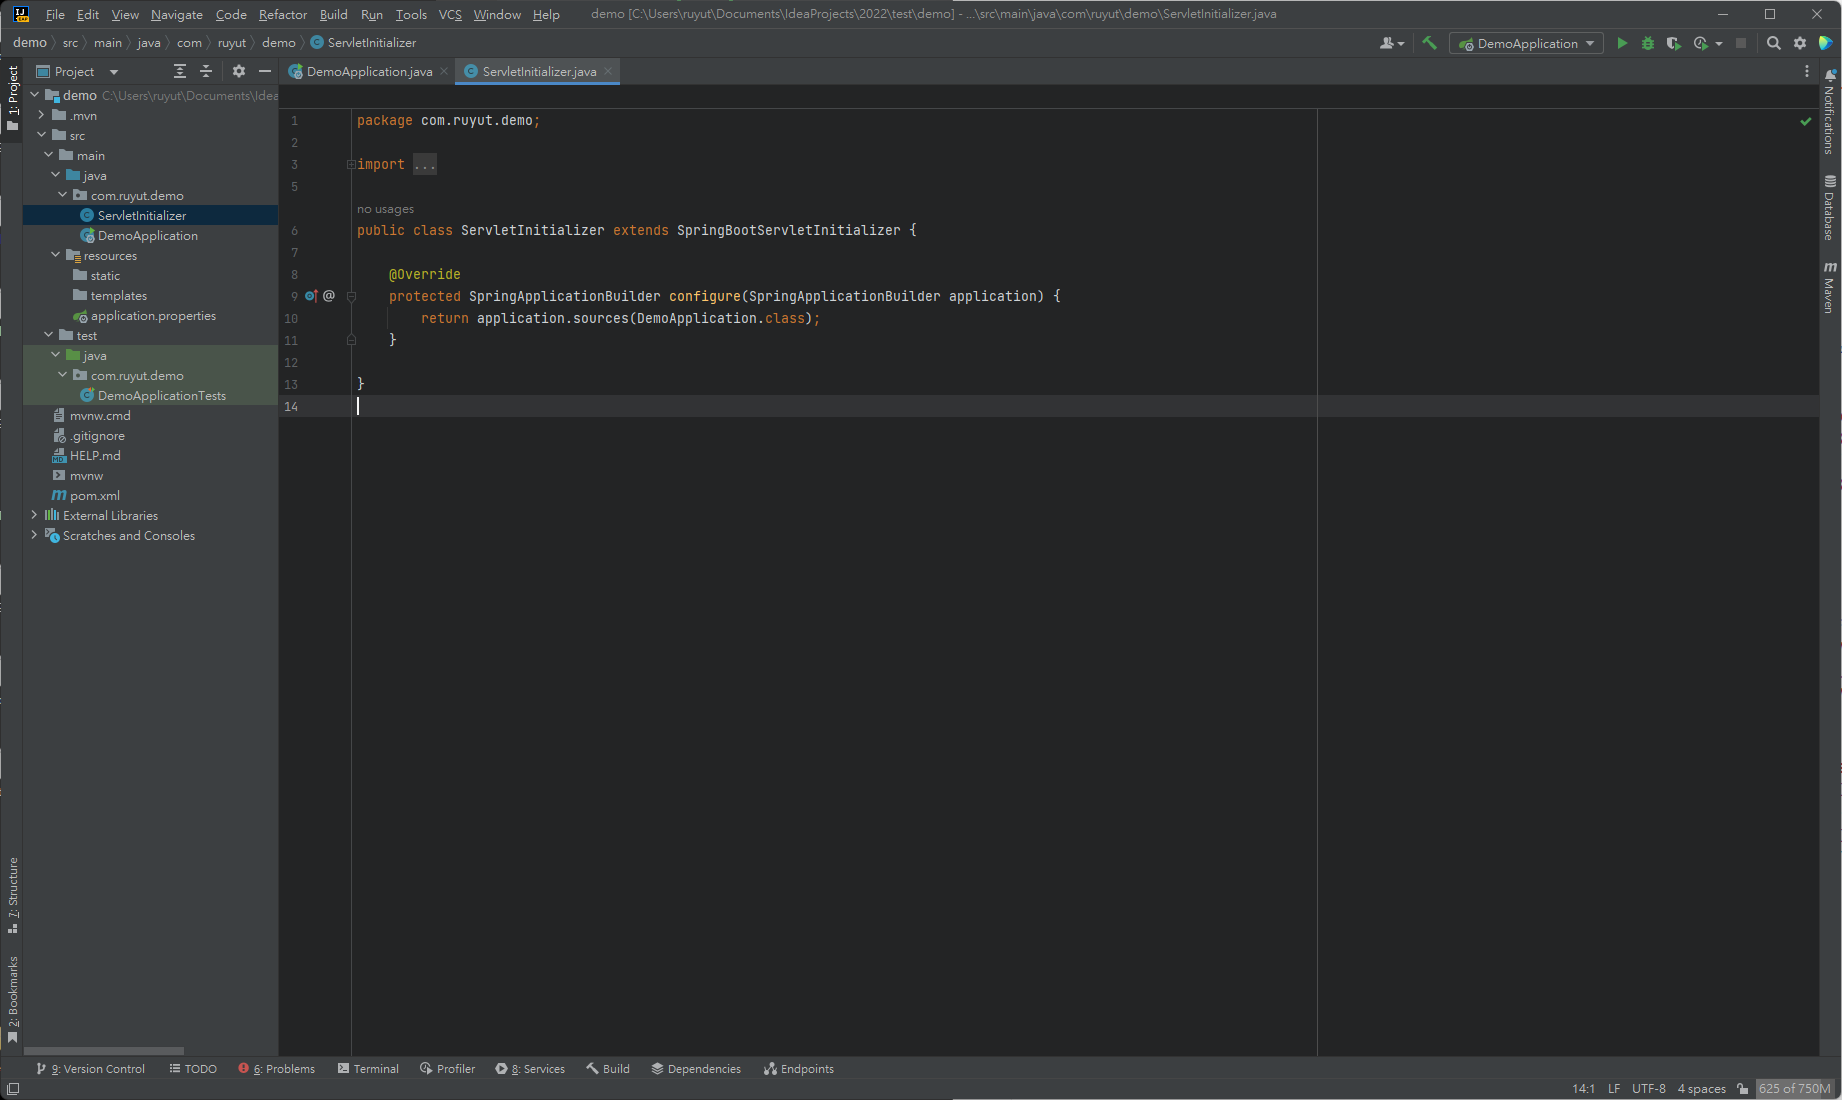Open the Maven tool window
Viewport: 1842px width, 1100px height.
point(1830,288)
